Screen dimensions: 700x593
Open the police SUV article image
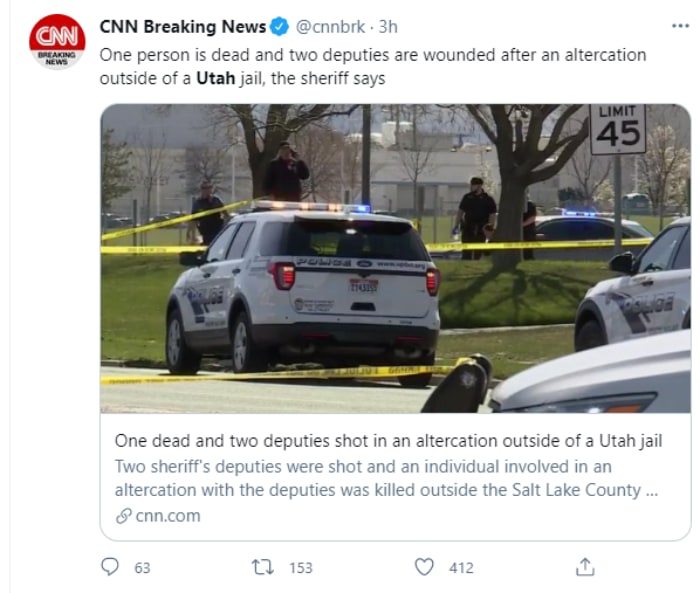395,258
